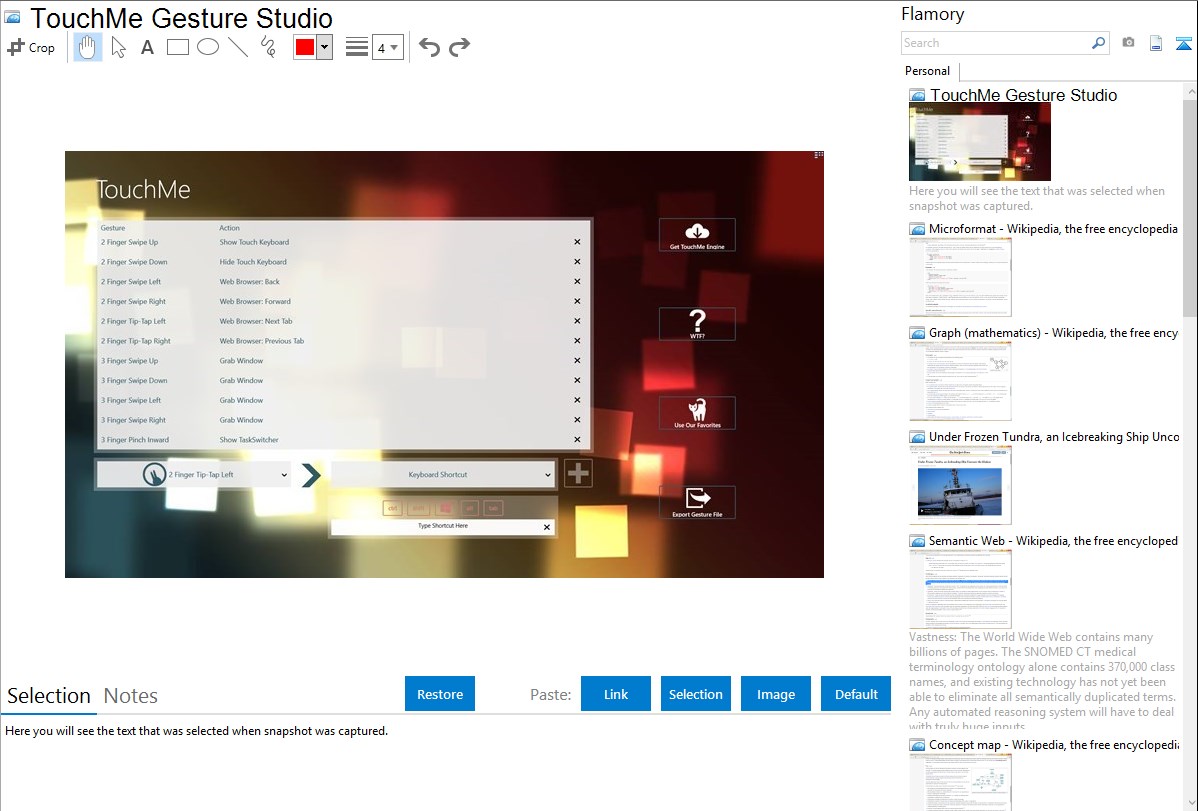
Task: Open the Graph (mathematics) Wikipedia snapshot thumbnail
Action: (960, 381)
